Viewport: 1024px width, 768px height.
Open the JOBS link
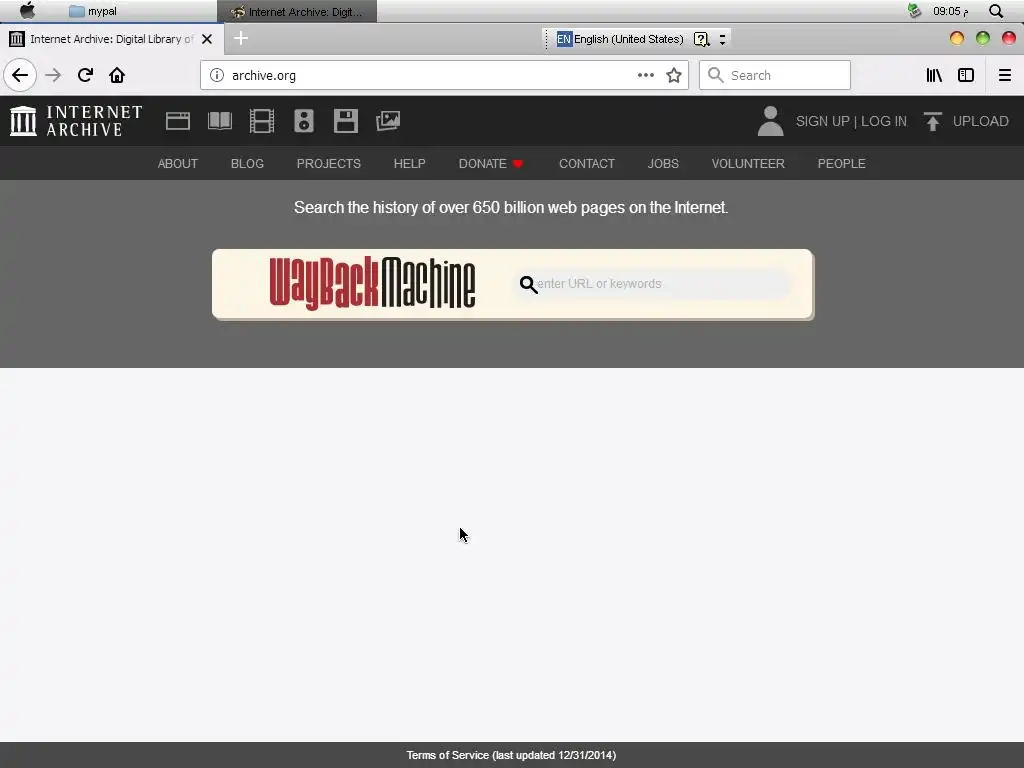[x=663, y=164]
